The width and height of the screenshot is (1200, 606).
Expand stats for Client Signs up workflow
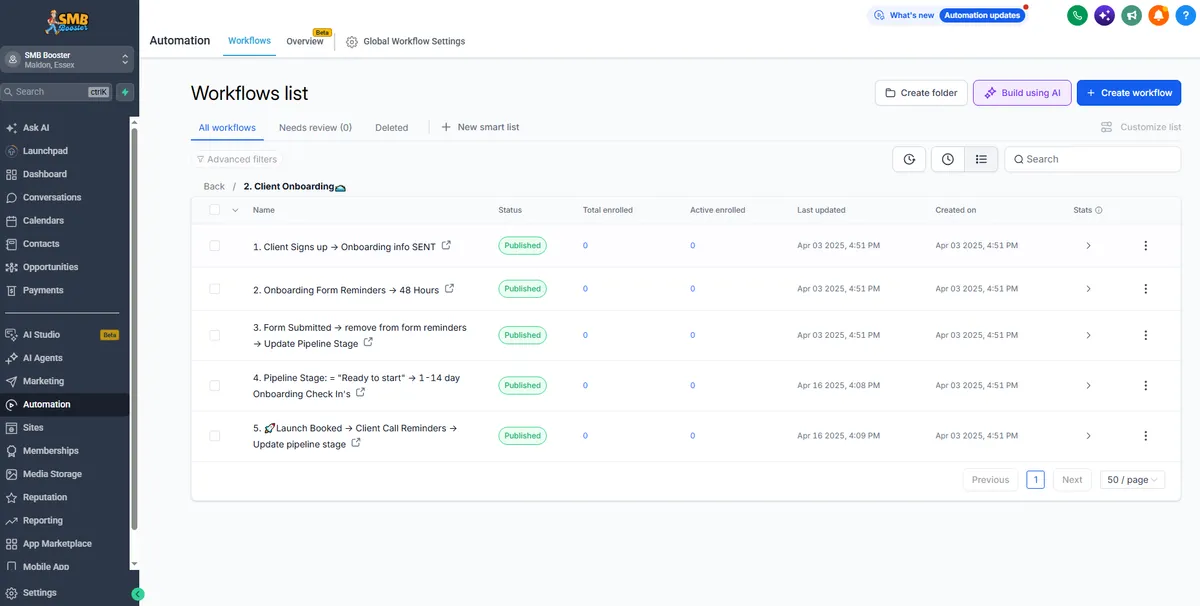1088,246
